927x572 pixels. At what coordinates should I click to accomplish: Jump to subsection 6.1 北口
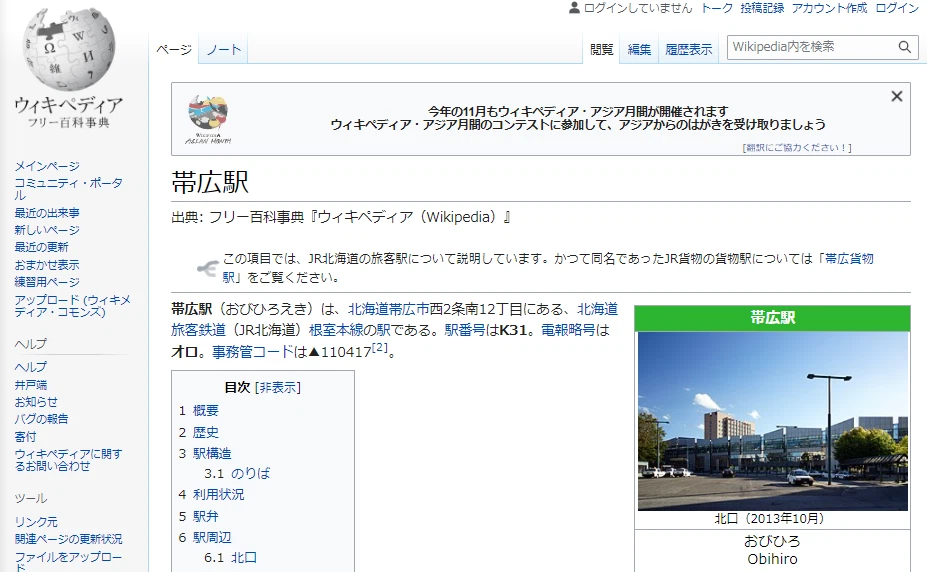pos(244,558)
